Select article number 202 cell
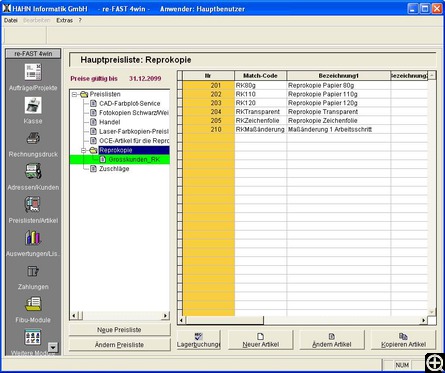 208,94
